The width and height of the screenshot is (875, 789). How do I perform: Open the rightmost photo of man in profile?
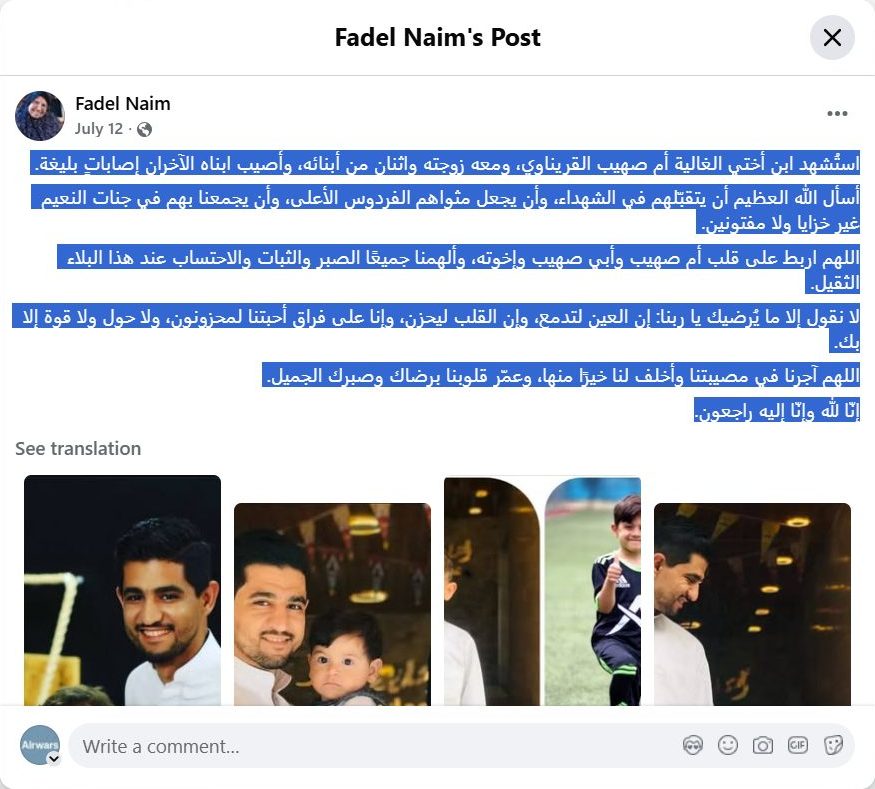[752, 604]
